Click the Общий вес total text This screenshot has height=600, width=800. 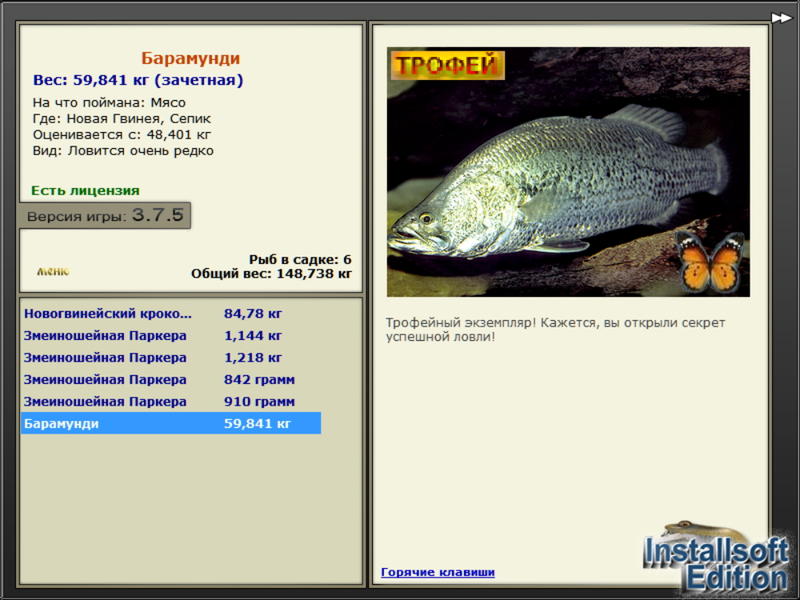click(271, 273)
